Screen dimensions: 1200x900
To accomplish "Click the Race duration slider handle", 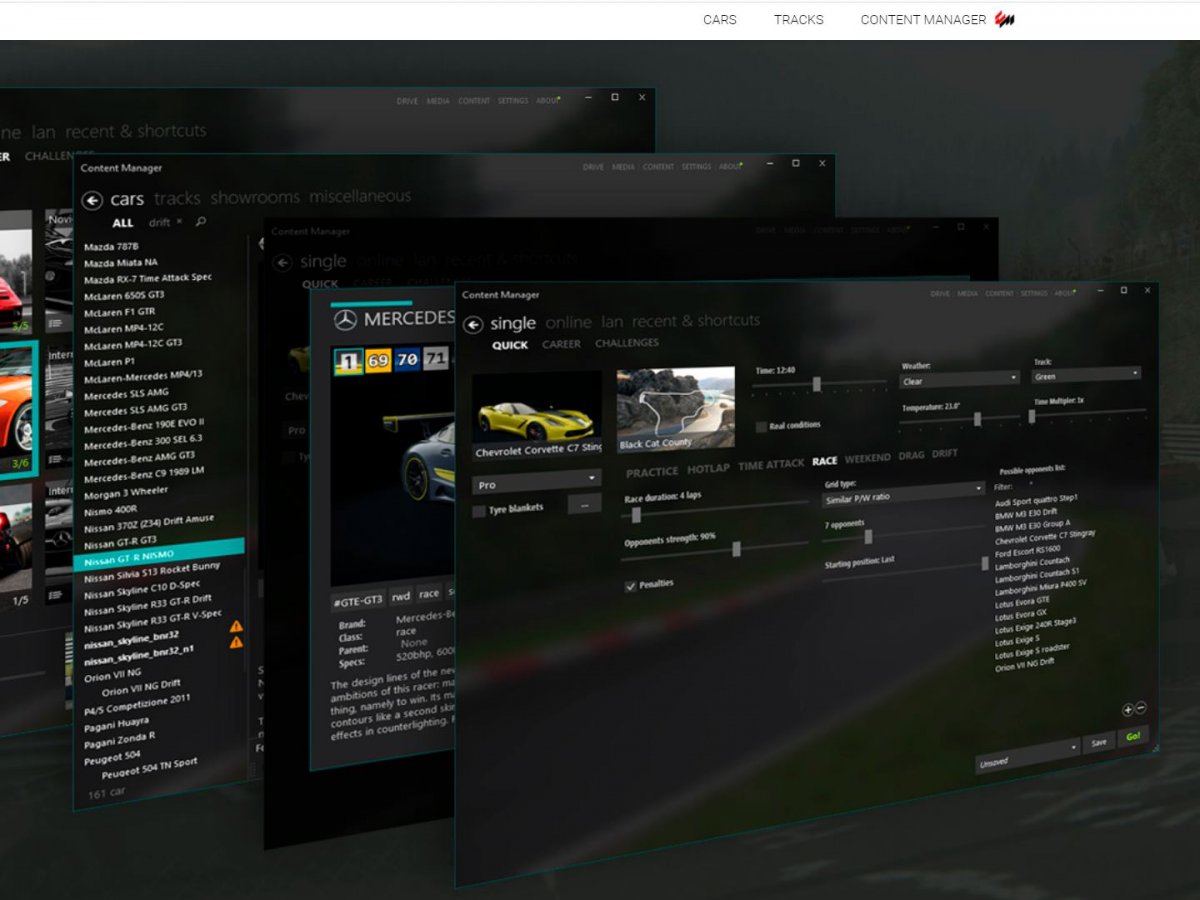I will [636, 516].
